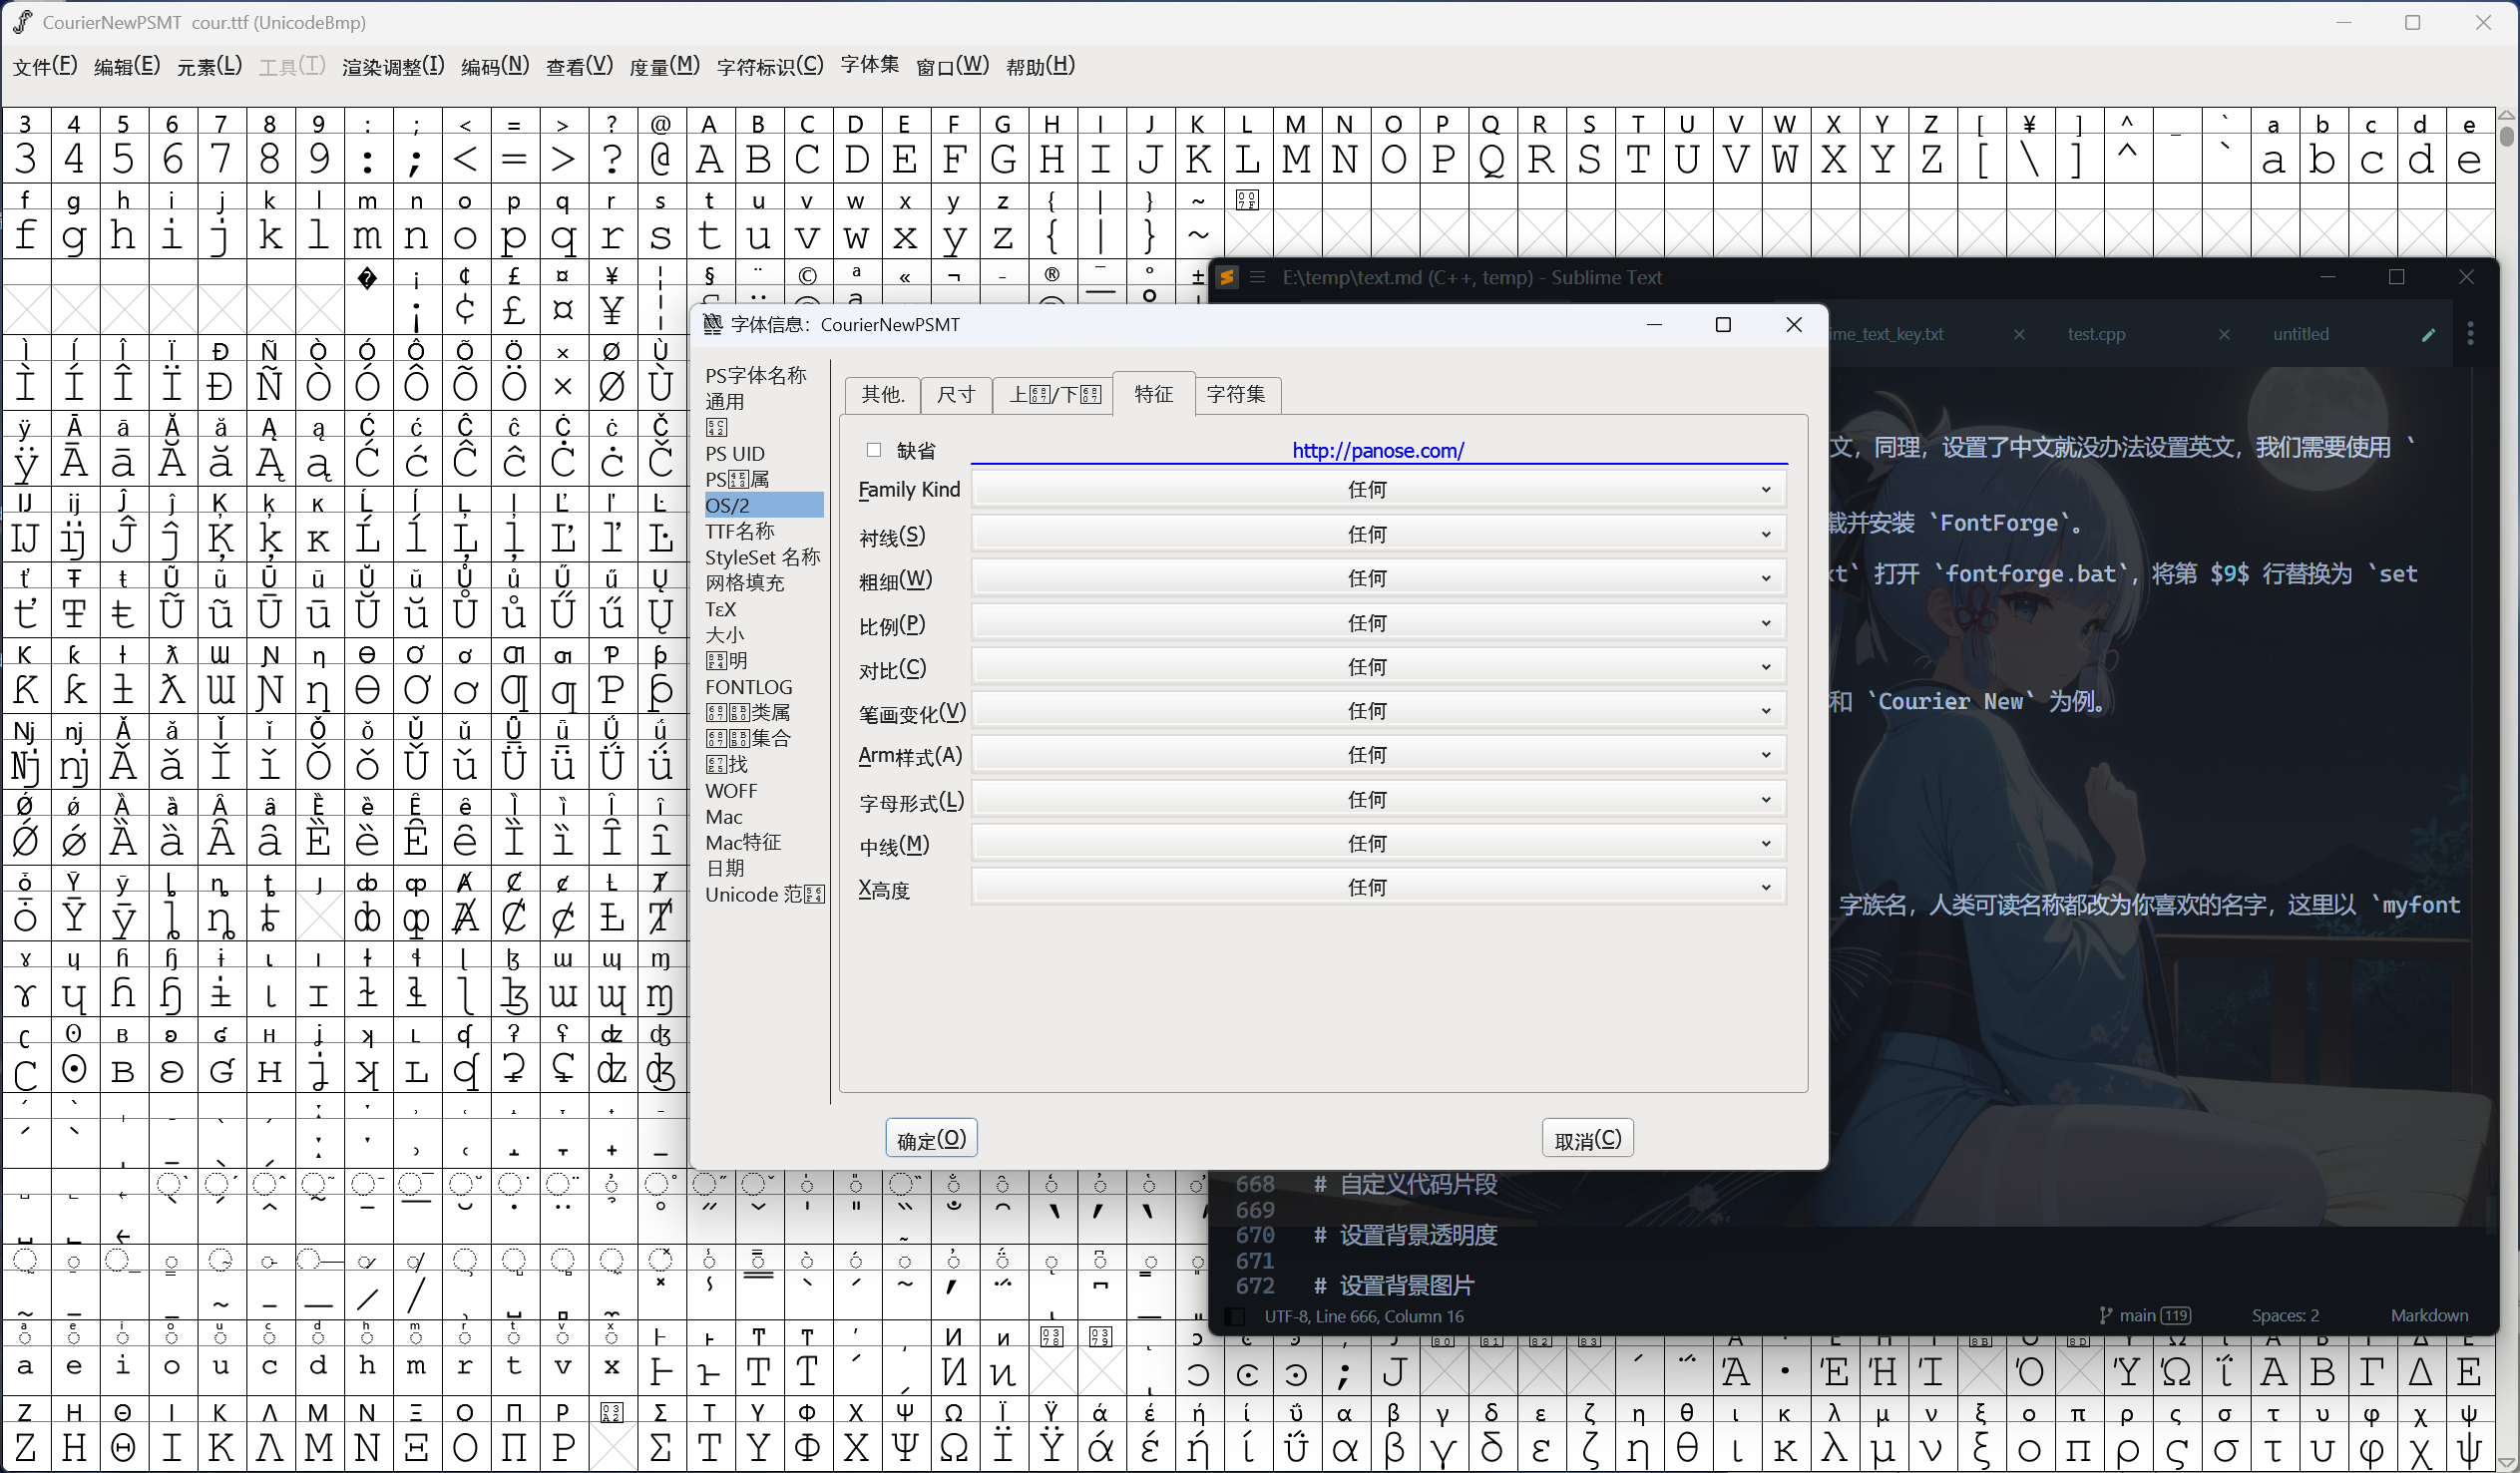Toggle the 缺省 checkbox

[873, 450]
